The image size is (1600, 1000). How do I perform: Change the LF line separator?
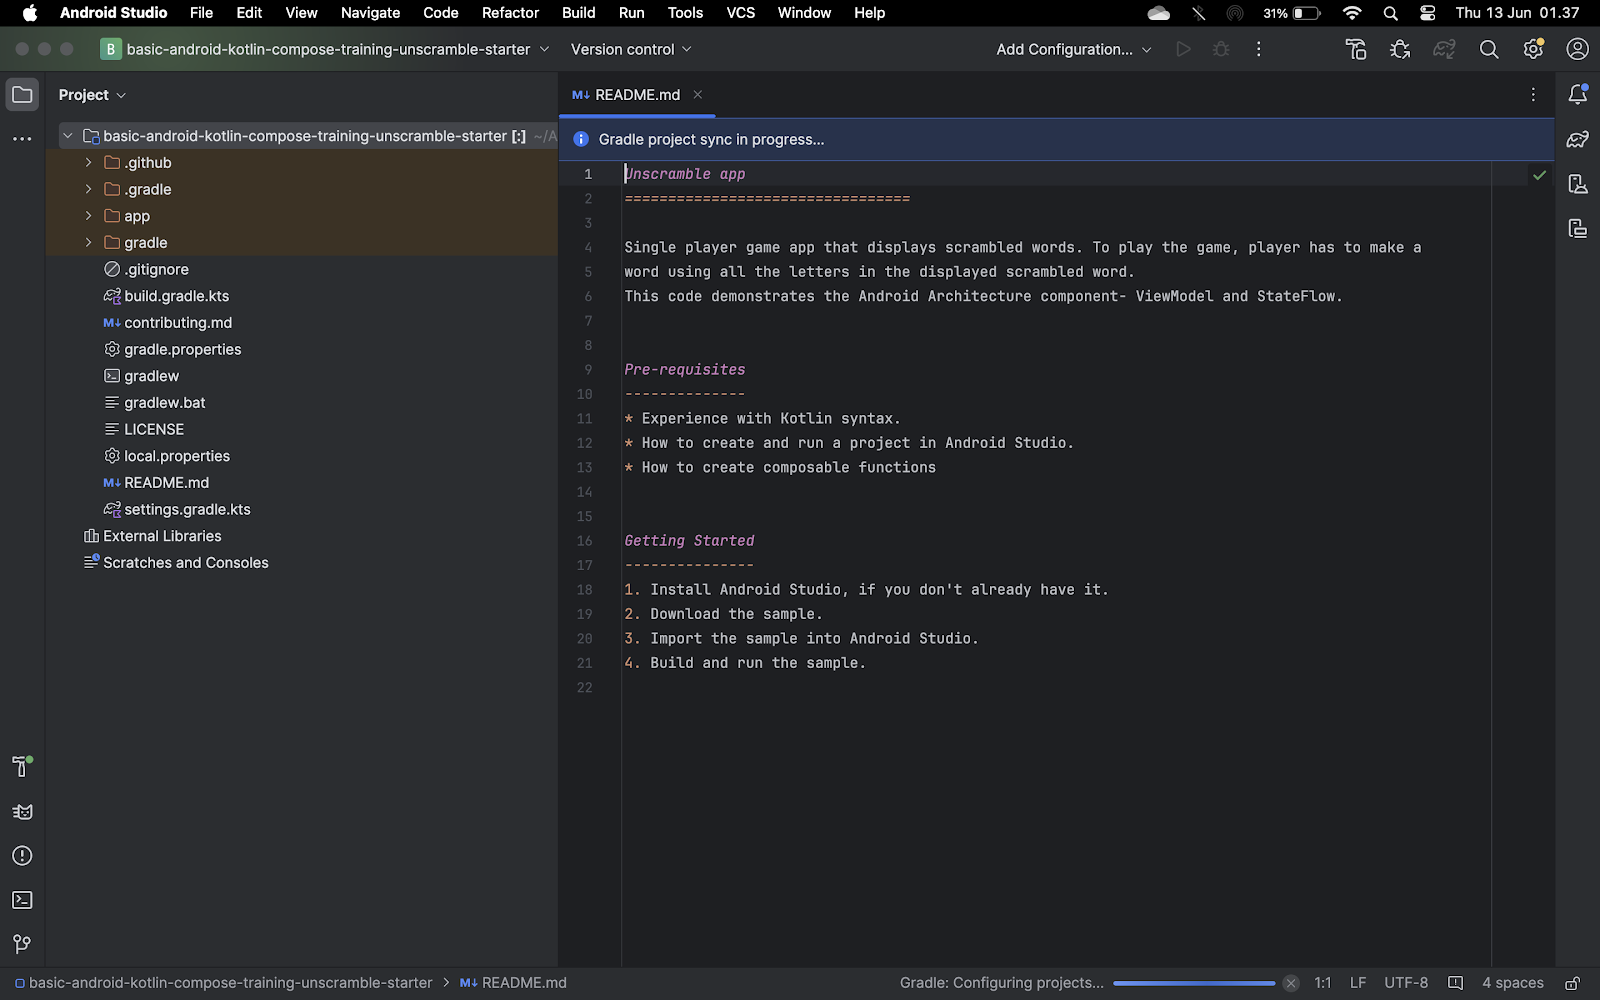(1358, 983)
